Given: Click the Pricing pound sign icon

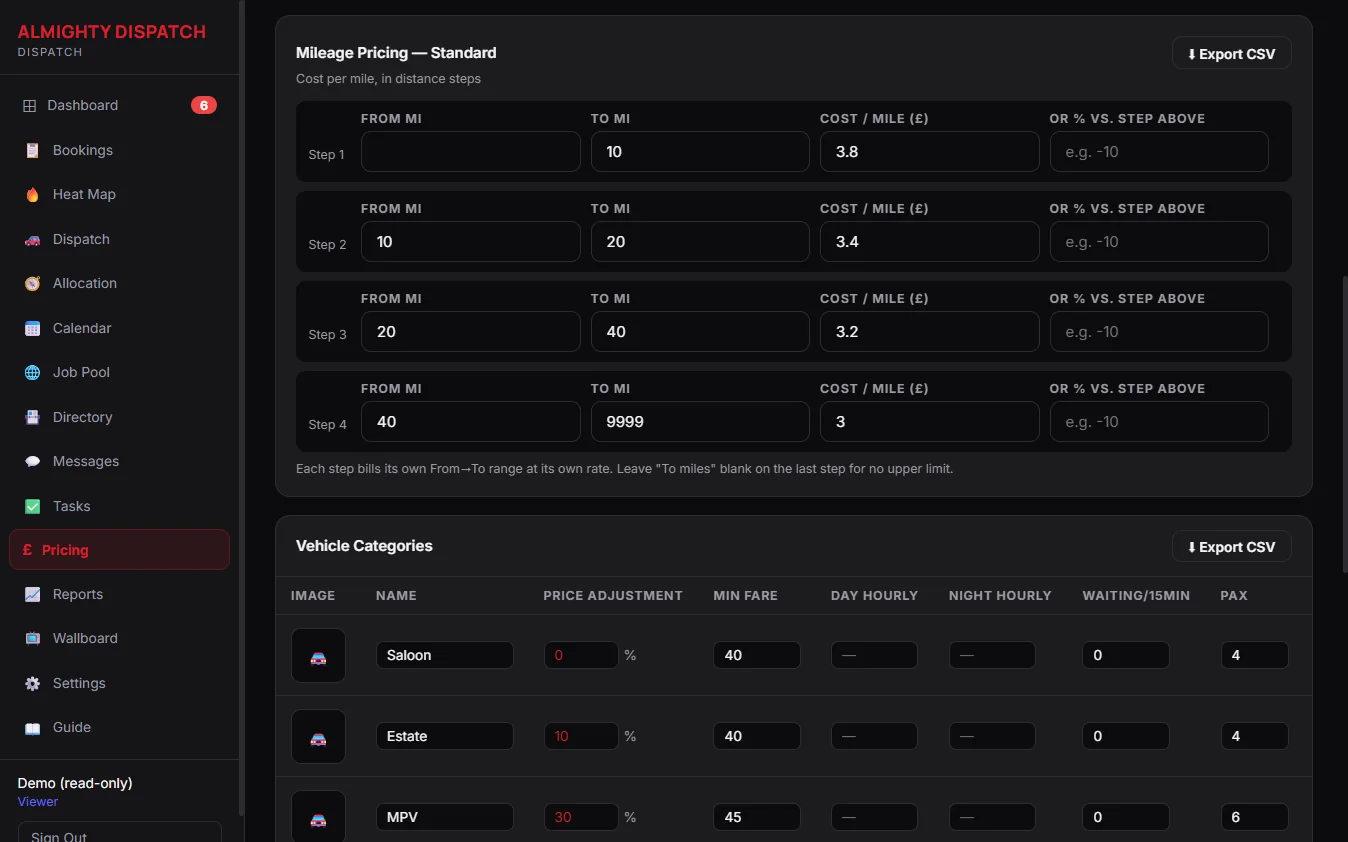Looking at the screenshot, I should (x=27, y=550).
